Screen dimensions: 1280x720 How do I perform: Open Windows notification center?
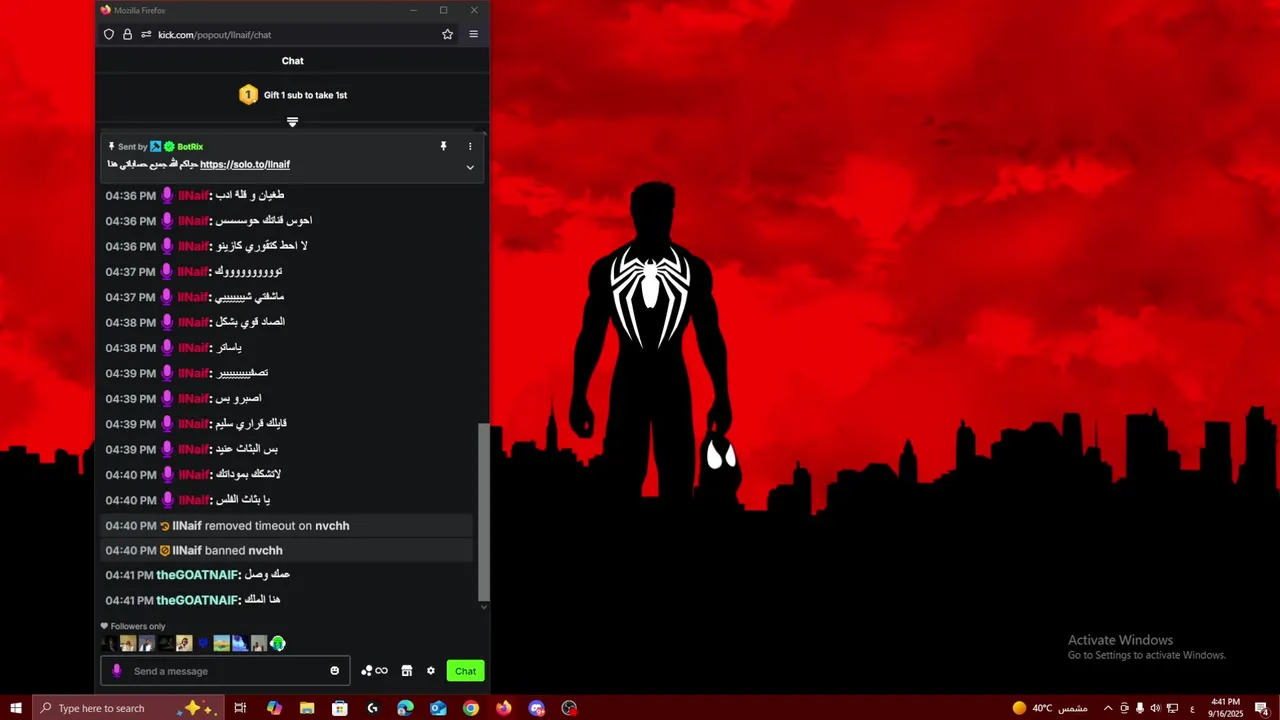point(1262,708)
